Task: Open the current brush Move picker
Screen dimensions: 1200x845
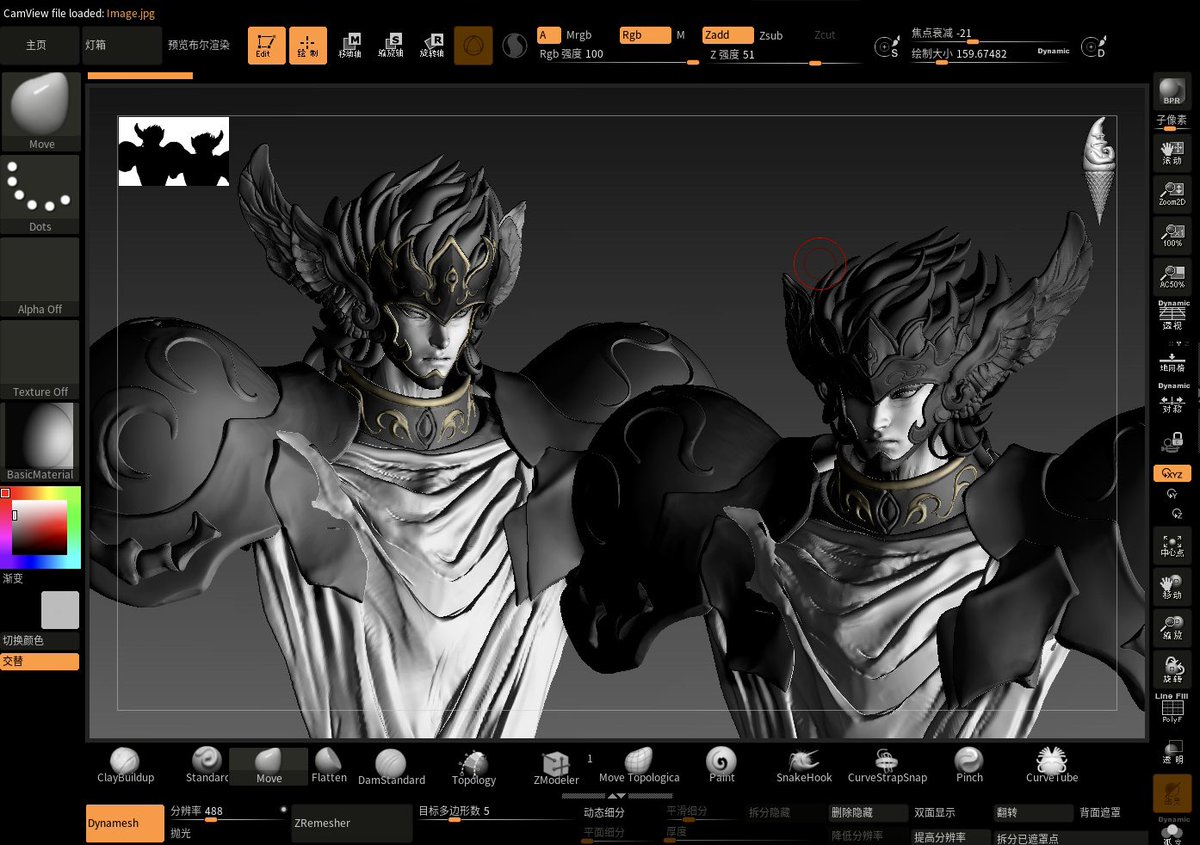Action: [41, 111]
